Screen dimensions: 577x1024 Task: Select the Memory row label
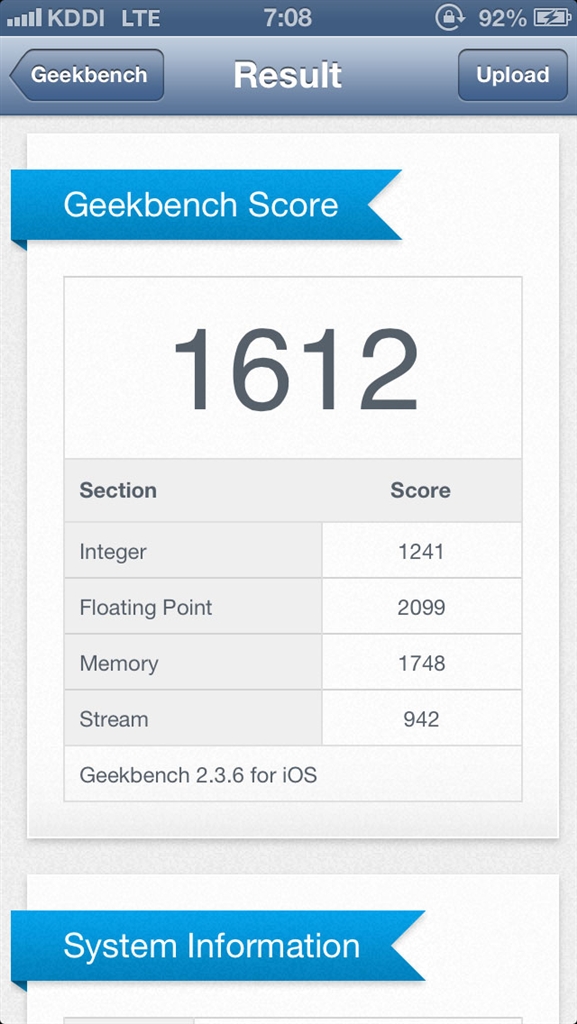(x=119, y=664)
